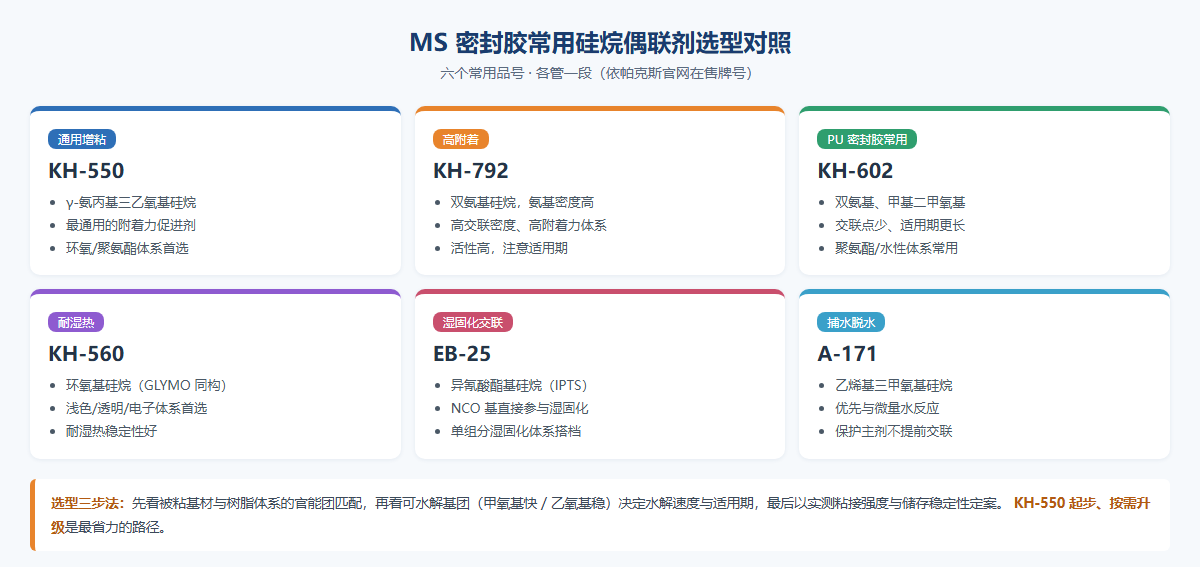Select the KH-550 heading

coord(86,170)
